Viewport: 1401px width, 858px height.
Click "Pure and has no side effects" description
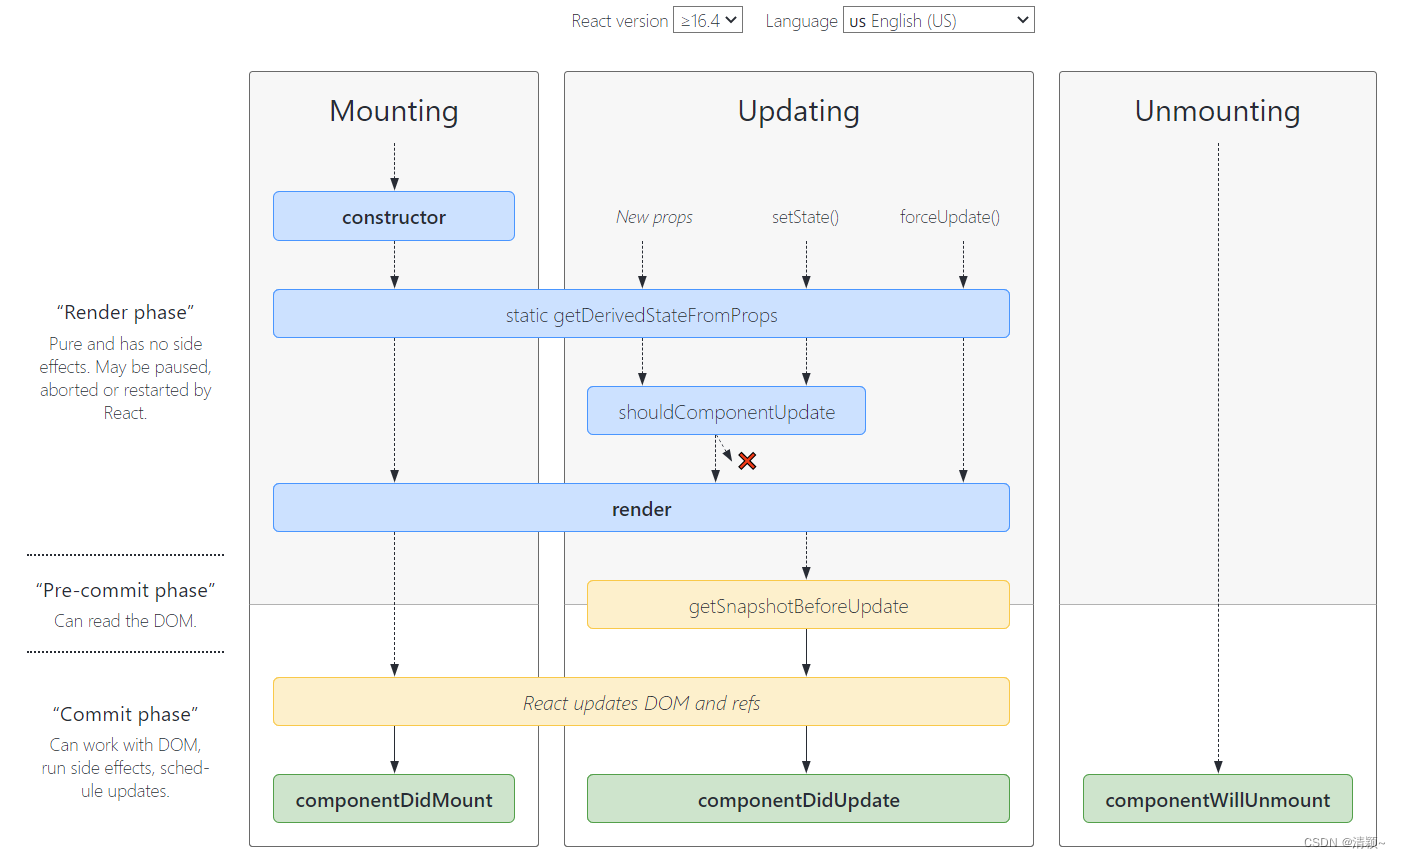pyautogui.click(x=125, y=378)
